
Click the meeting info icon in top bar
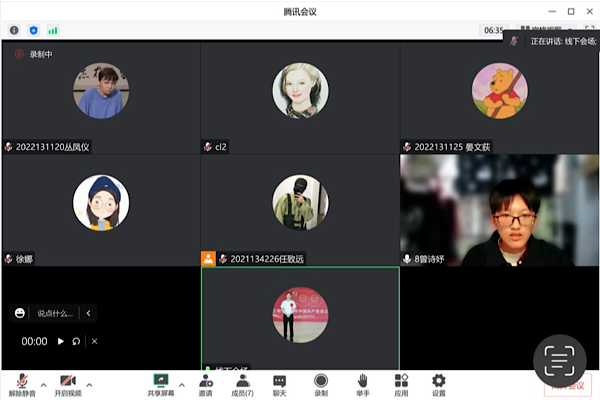tap(14, 30)
